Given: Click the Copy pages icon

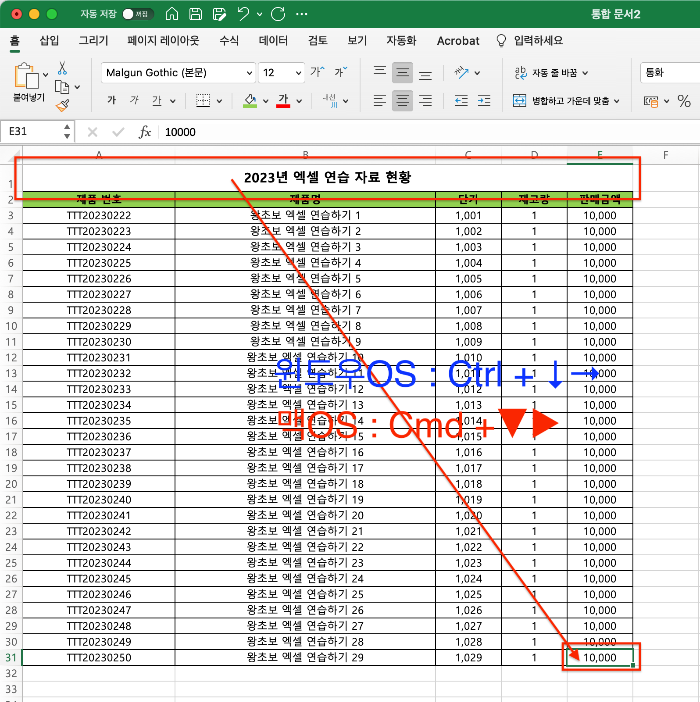Looking at the screenshot, I should [61, 87].
